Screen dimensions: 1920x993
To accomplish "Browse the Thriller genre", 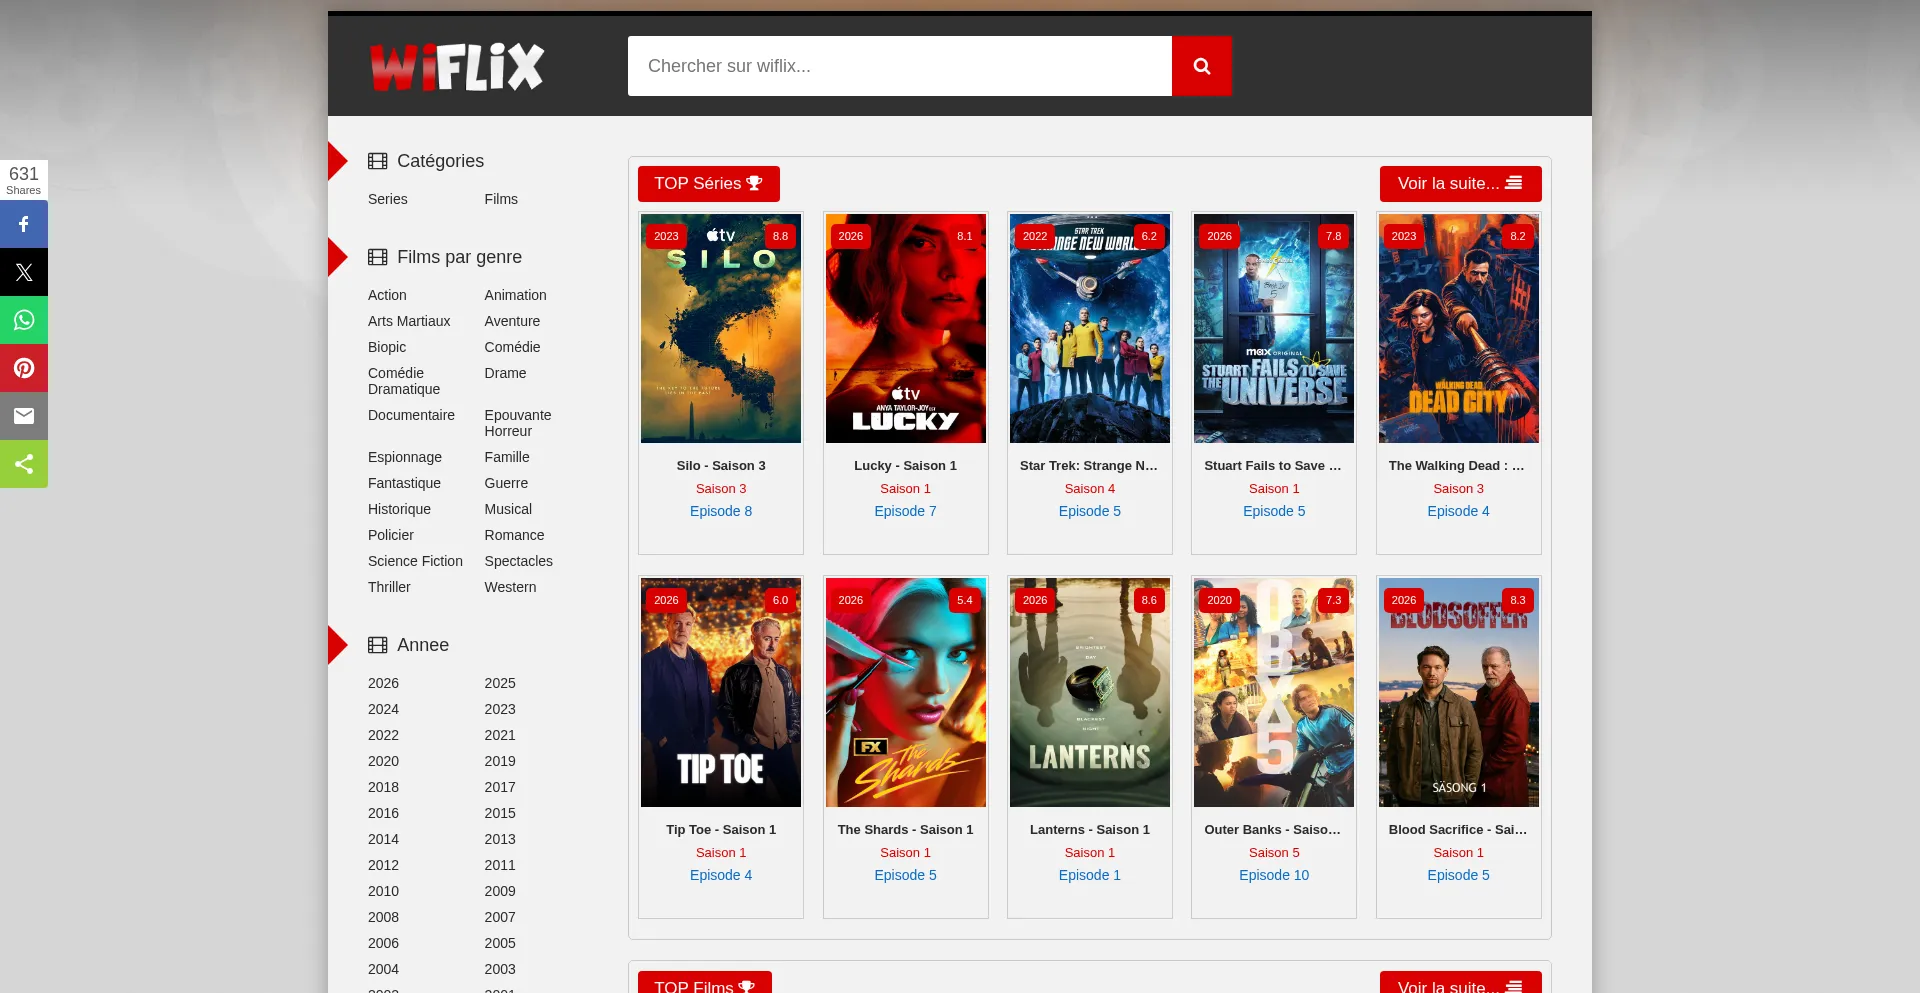I will coord(389,587).
